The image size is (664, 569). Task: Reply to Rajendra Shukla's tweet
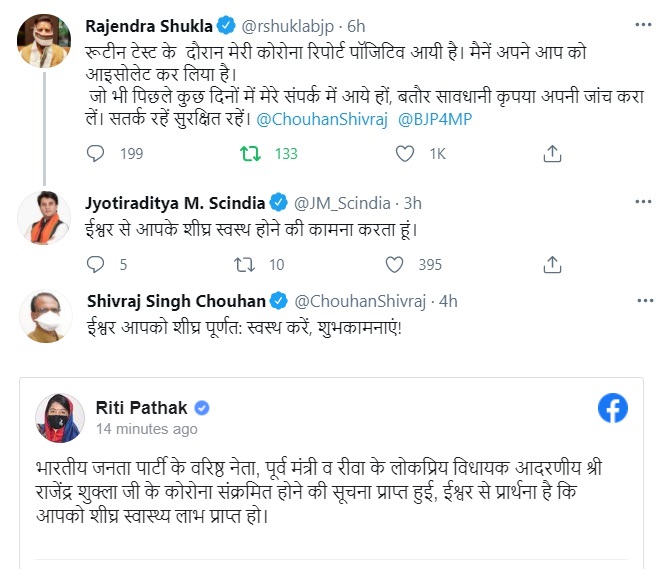(x=96, y=154)
